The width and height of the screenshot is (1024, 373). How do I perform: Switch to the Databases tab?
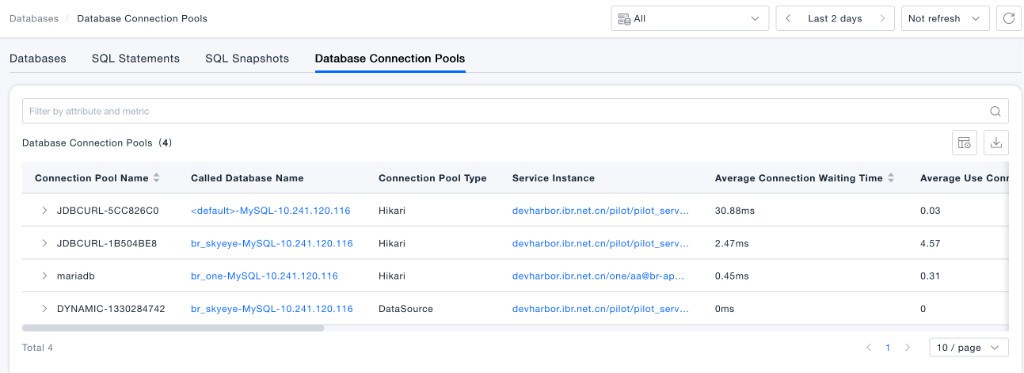pos(38,58)
